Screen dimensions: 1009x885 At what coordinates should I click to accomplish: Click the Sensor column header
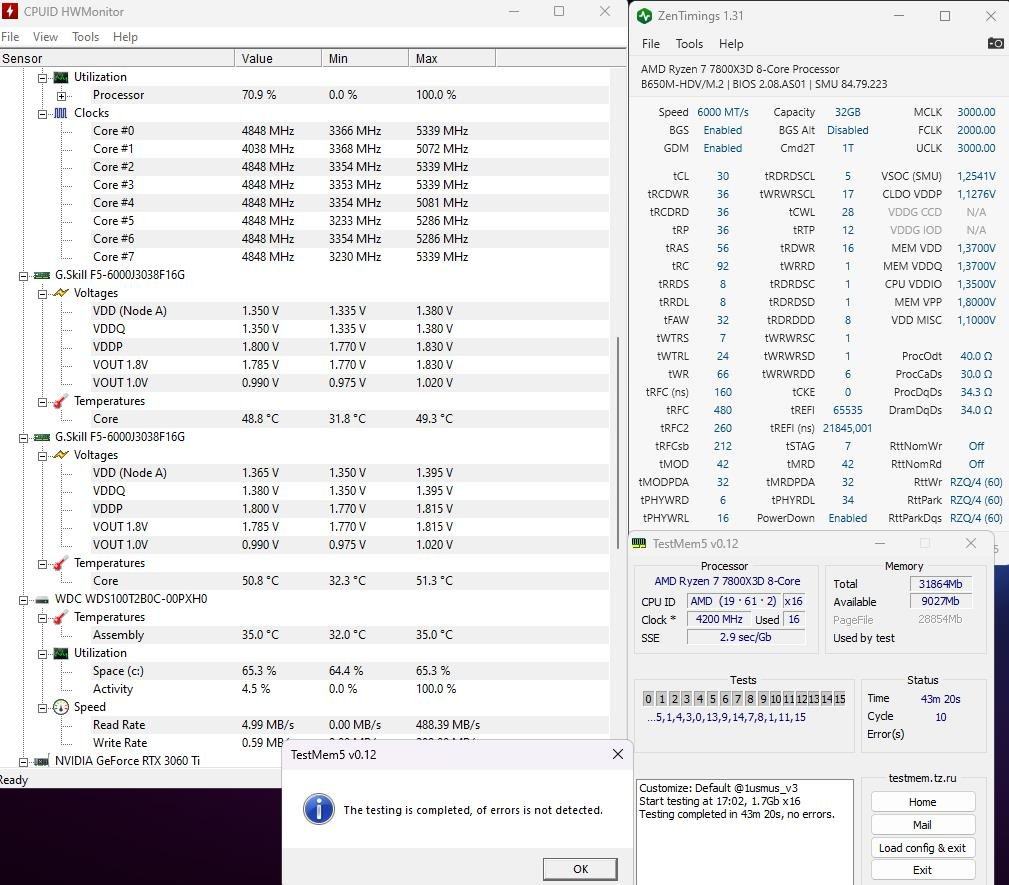[117, 58]
